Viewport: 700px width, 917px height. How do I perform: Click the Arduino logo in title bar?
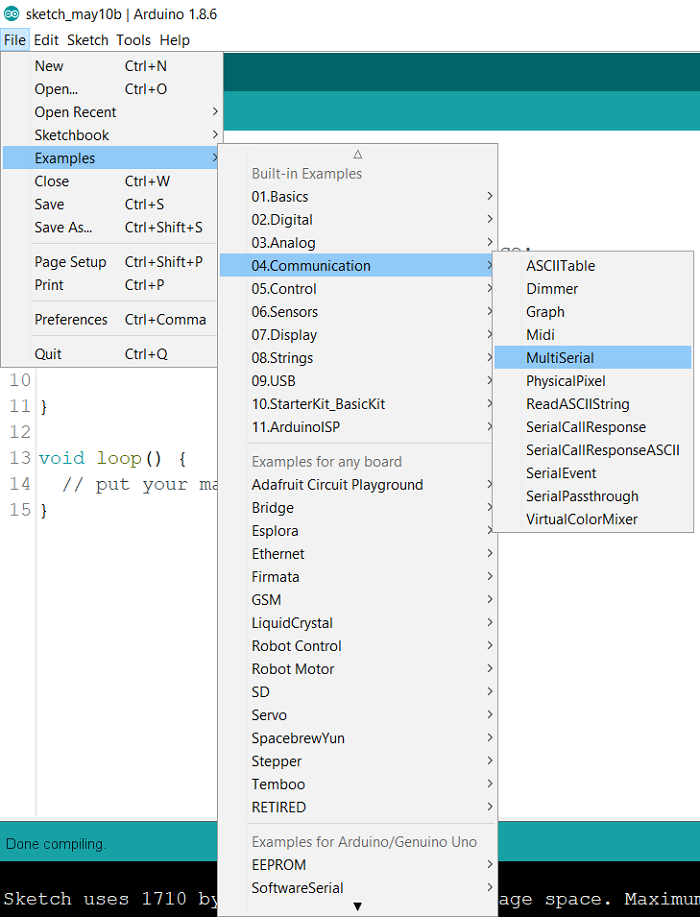tap(12, 13)
